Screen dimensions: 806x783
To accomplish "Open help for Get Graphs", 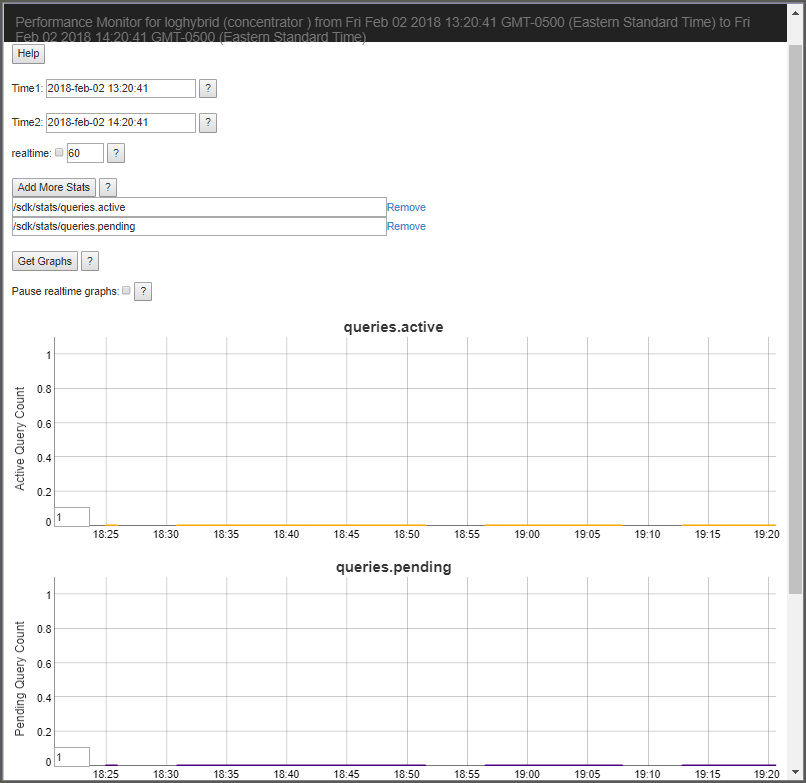I will [89, 260].
